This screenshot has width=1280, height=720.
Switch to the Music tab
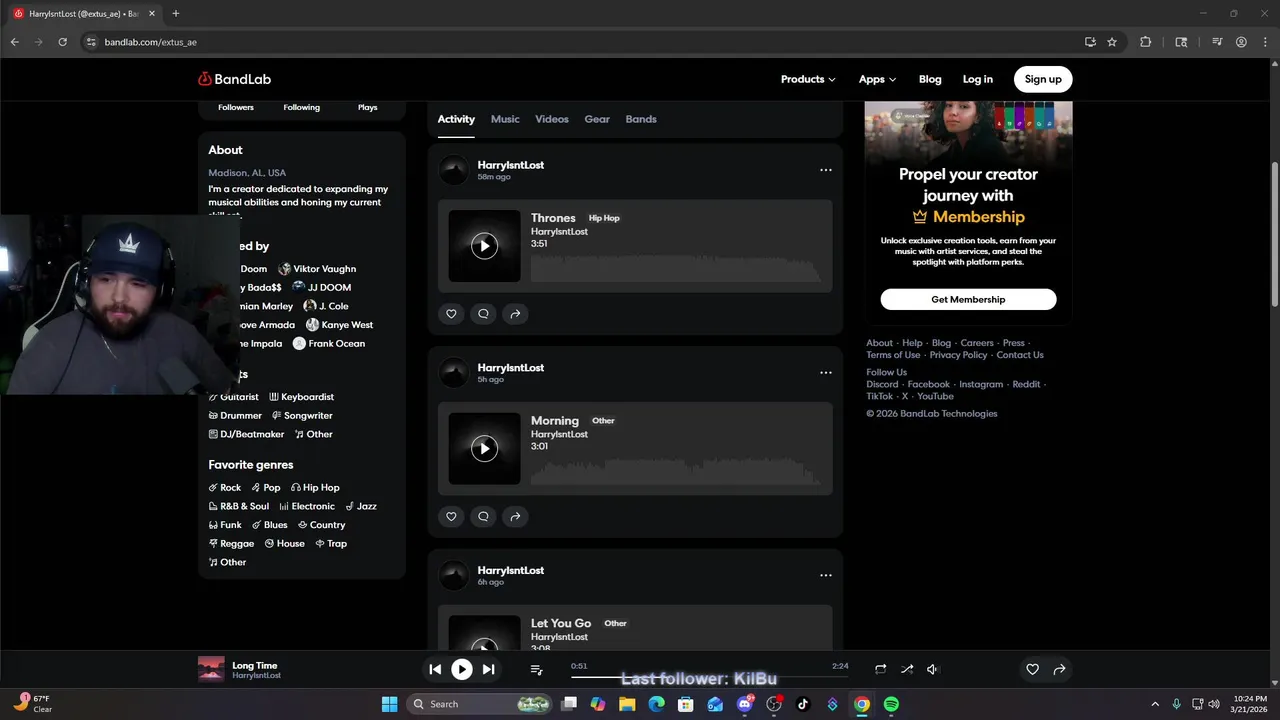[x=505, y=119]
